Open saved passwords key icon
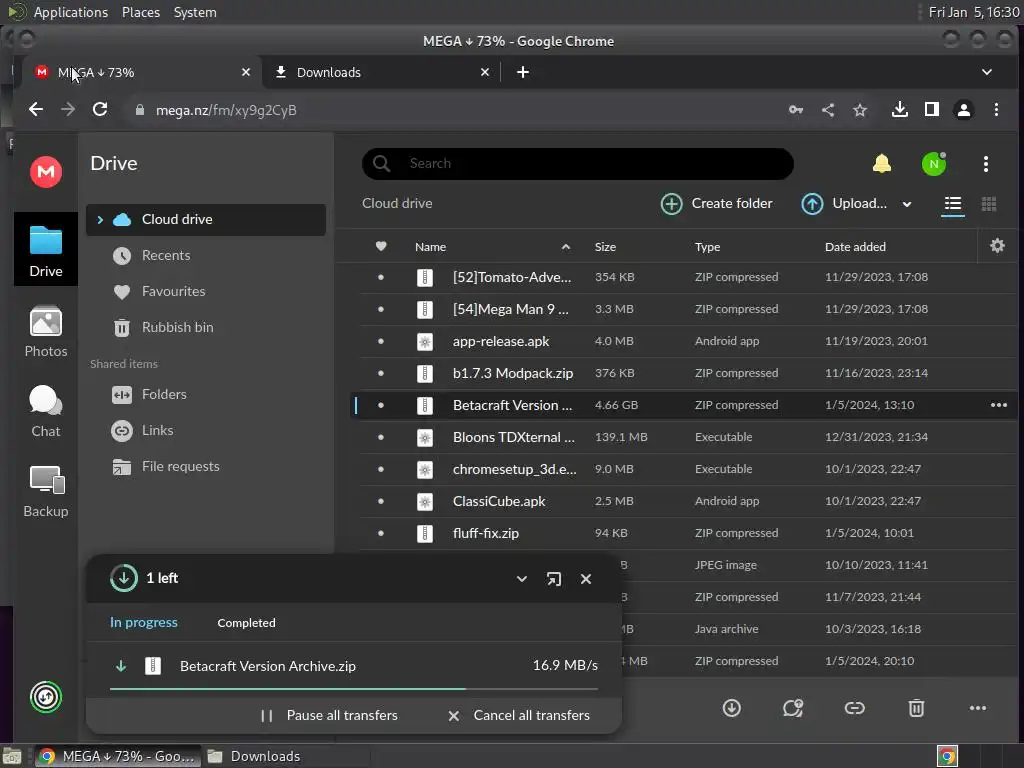This screenshot has width=1024, height=768. [x=796, y=110]
